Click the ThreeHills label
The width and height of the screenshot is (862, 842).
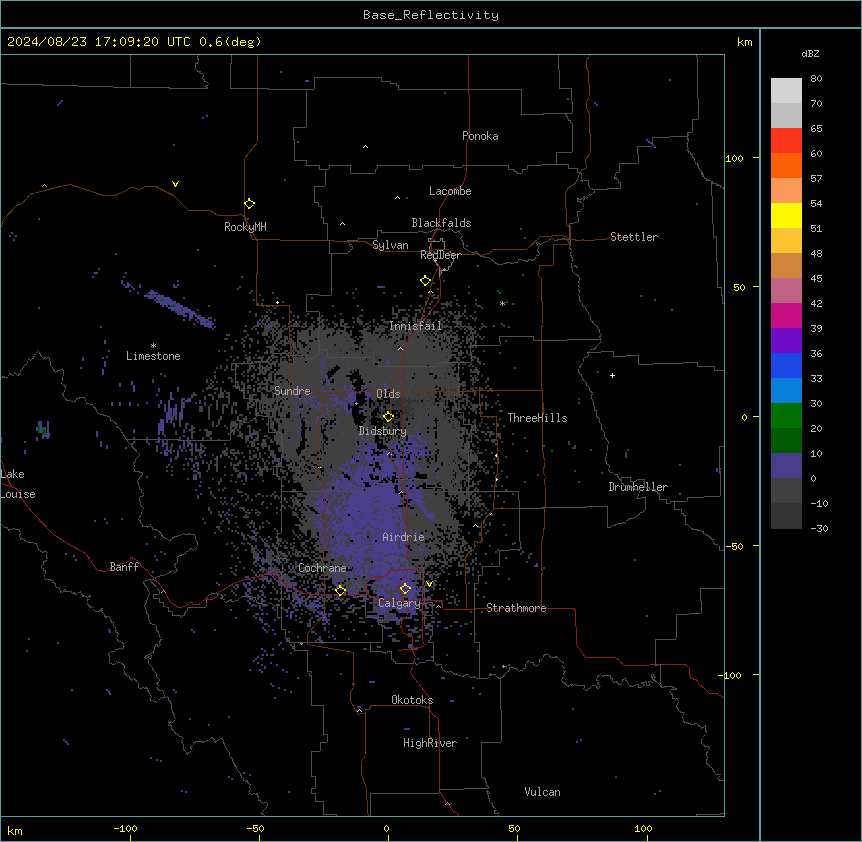click(537, 418)
